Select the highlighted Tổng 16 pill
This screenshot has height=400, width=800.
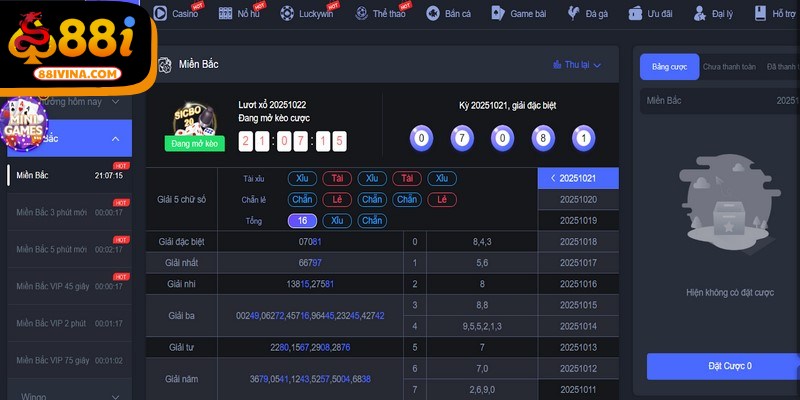coord(302,220)
